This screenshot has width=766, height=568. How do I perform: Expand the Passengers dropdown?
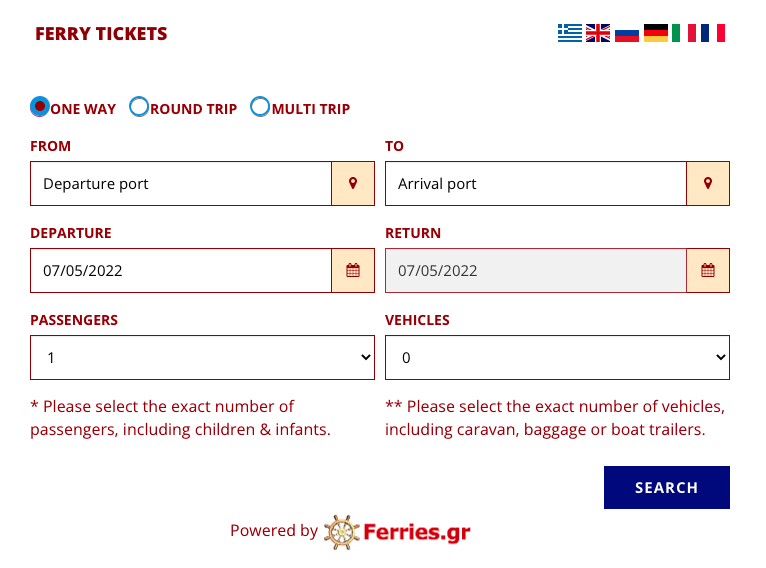pos(202,358)
